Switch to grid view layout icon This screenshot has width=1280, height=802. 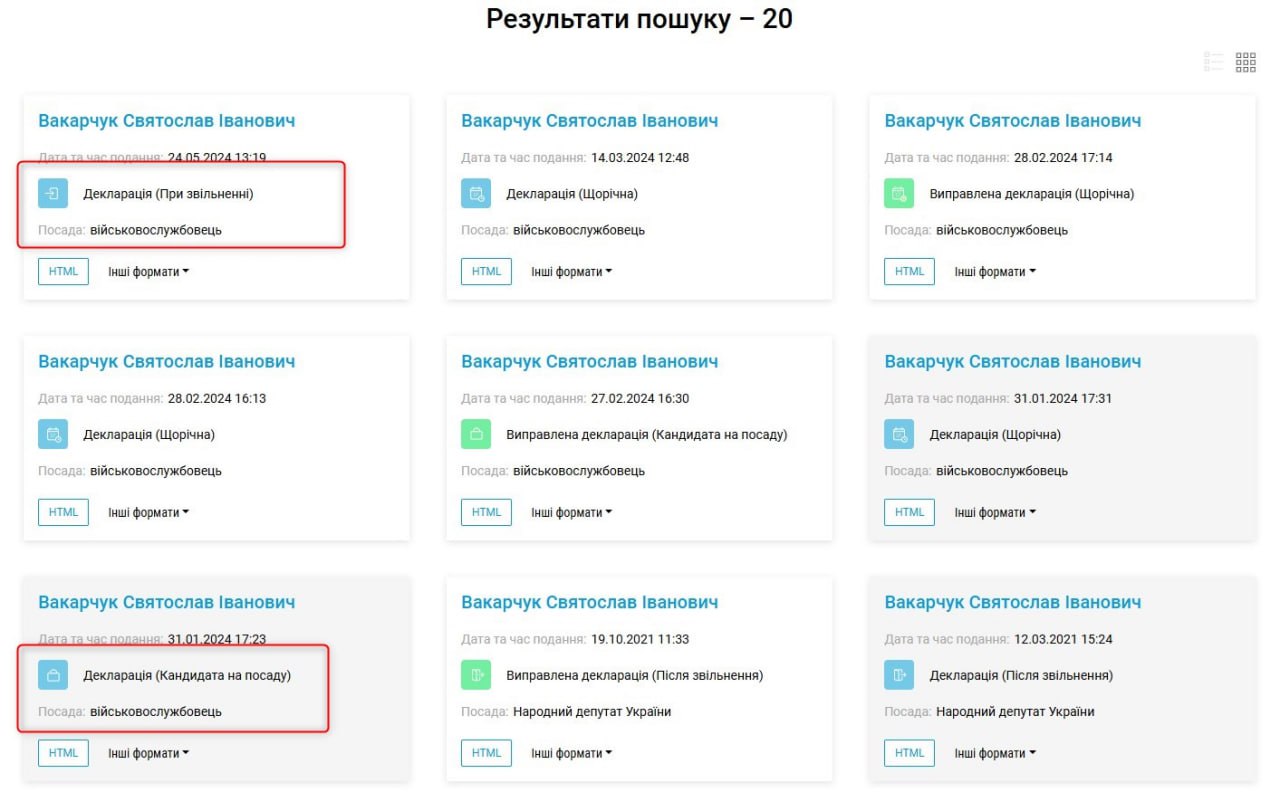click(x=1246, y=63)
